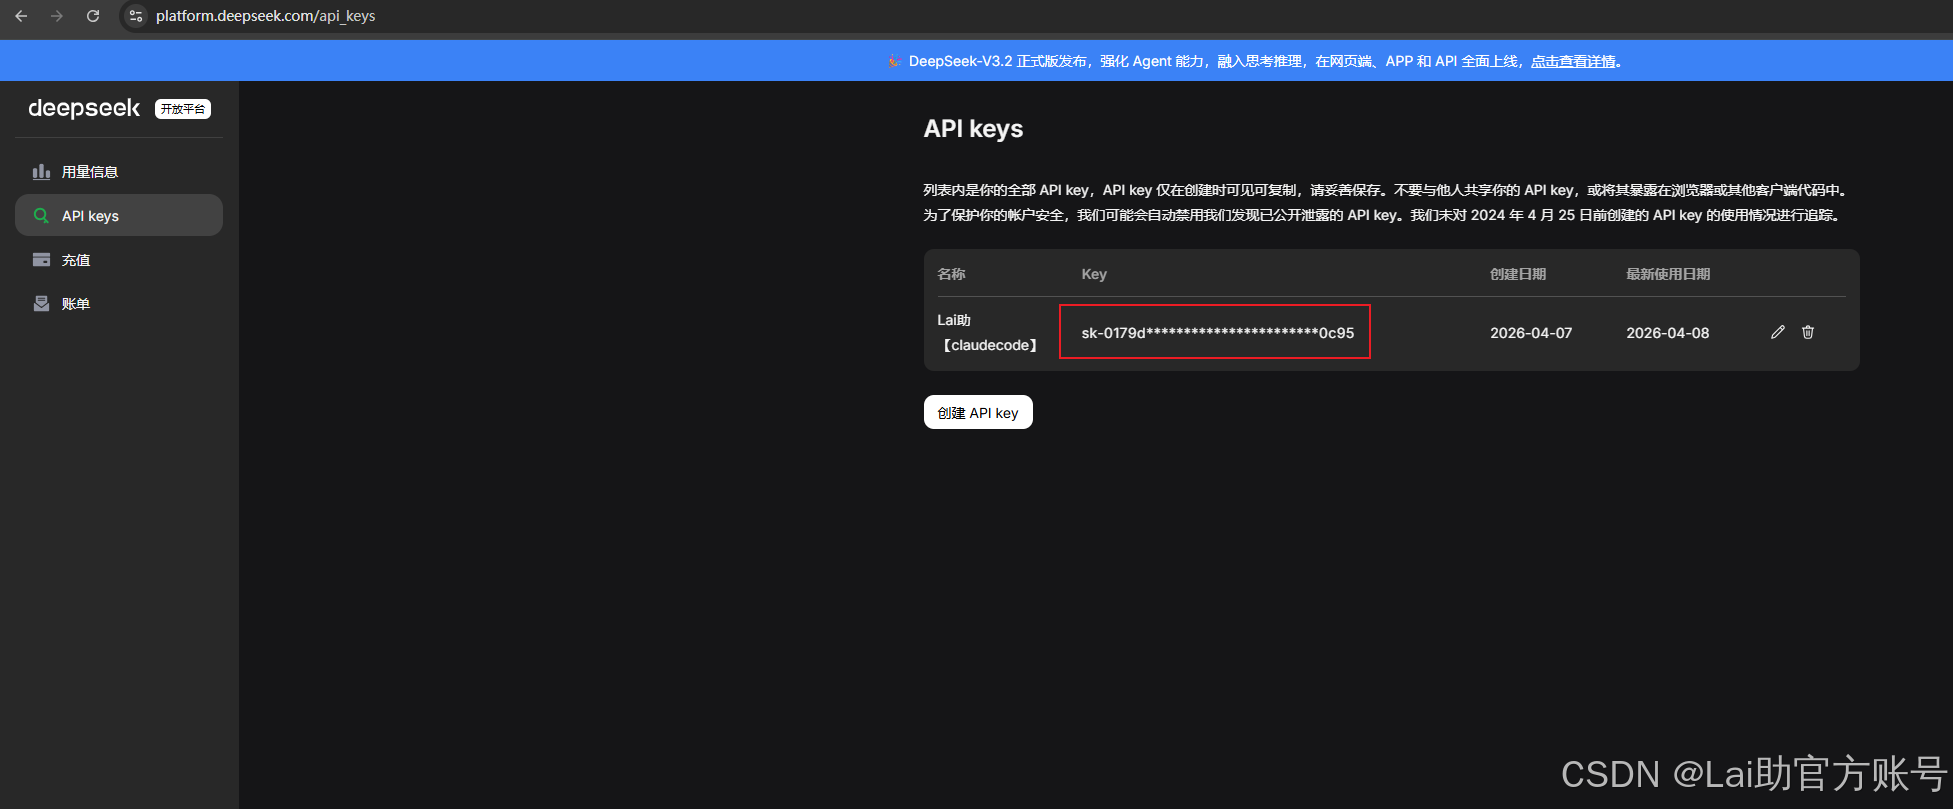Click 创建 API key button
Viewport: 1953px width, 809px height.
(x=978, y=412)
